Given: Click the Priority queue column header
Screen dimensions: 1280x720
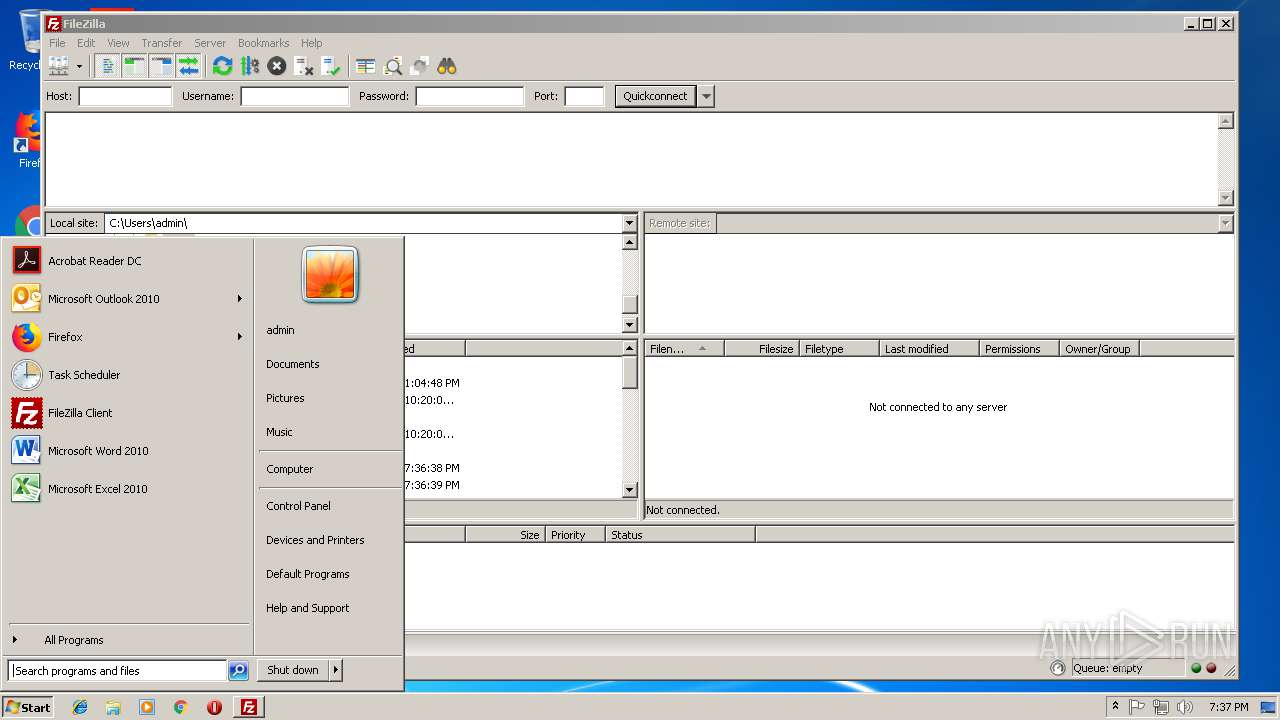Looking at the screenshot, I should click(x=575, y=535).
